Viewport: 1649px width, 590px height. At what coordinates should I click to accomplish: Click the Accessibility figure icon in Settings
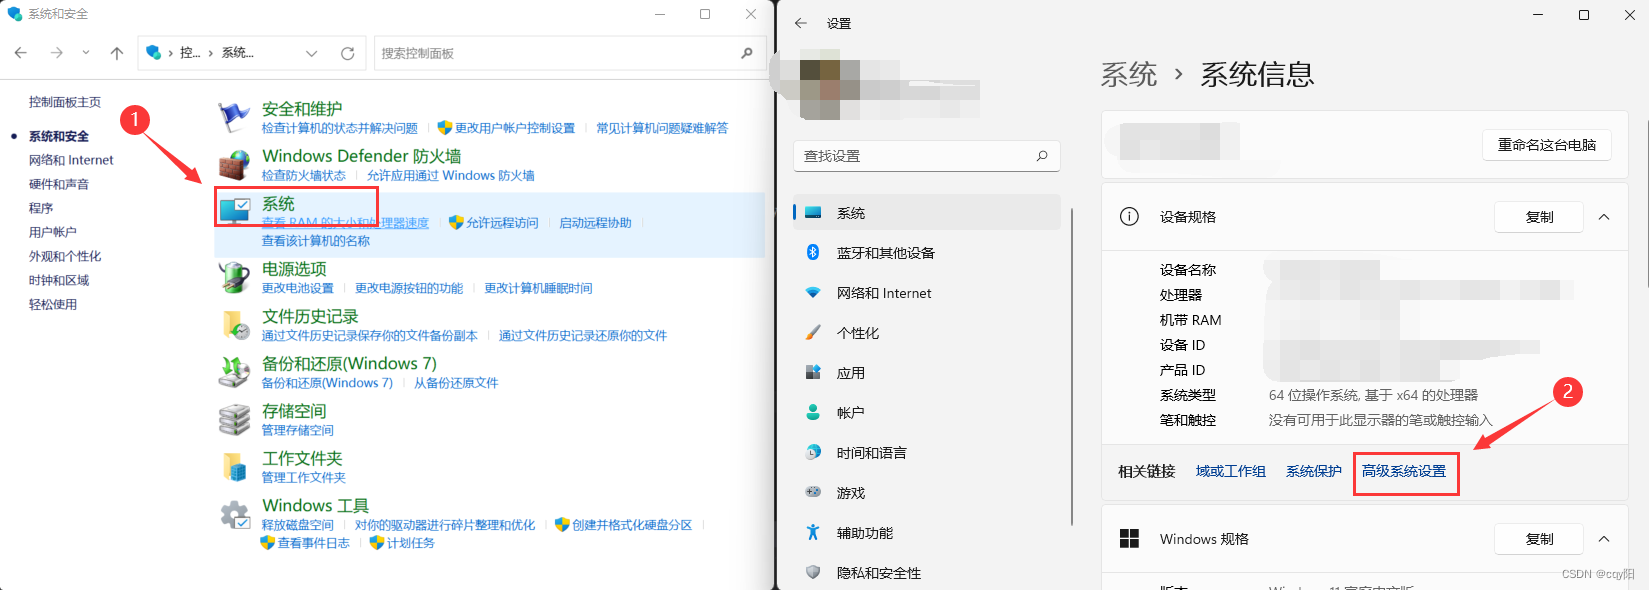[x=813, y=533]
